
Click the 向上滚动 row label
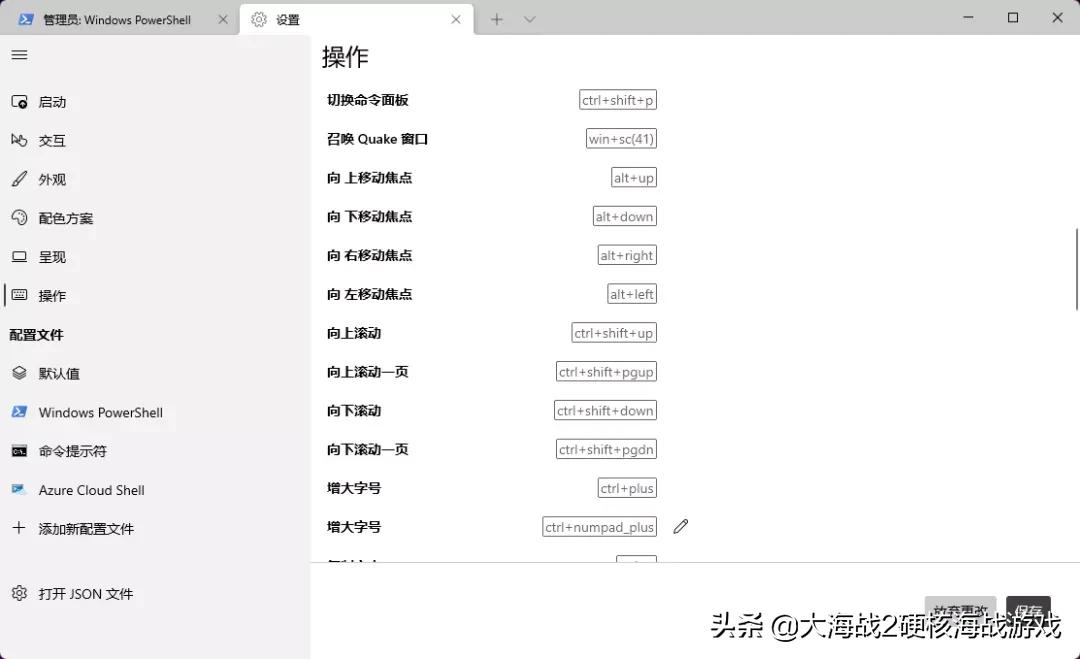pyautogui.click(x=354, y=333)
